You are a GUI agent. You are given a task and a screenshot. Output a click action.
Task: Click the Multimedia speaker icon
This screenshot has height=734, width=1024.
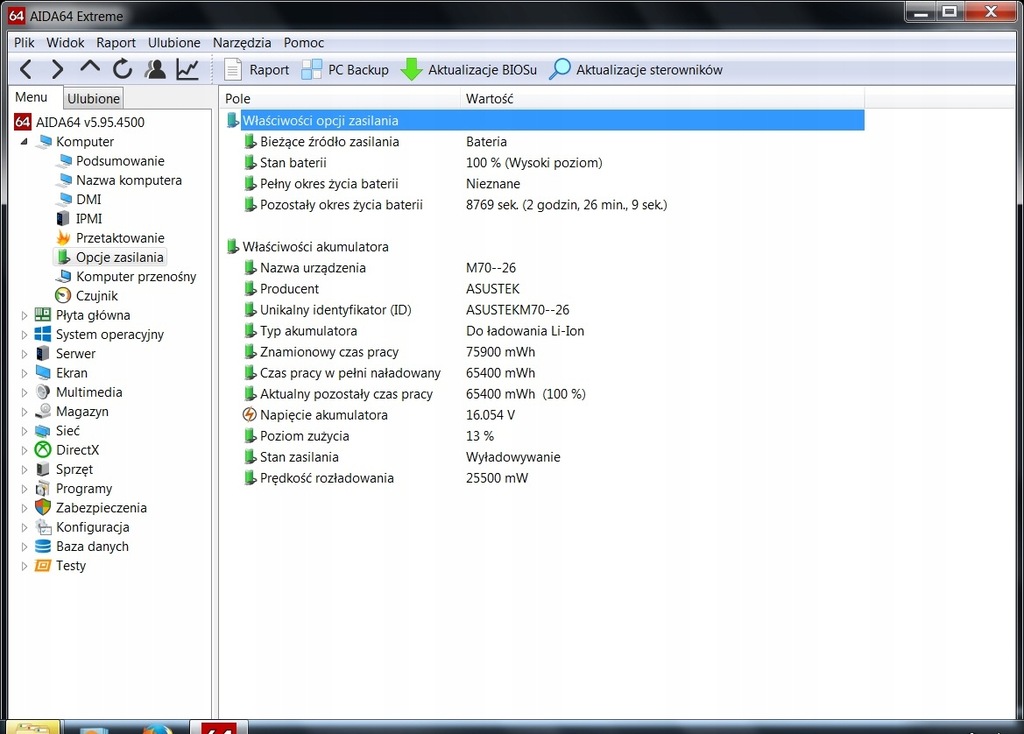pyautogui.click(x=42, y=392)
